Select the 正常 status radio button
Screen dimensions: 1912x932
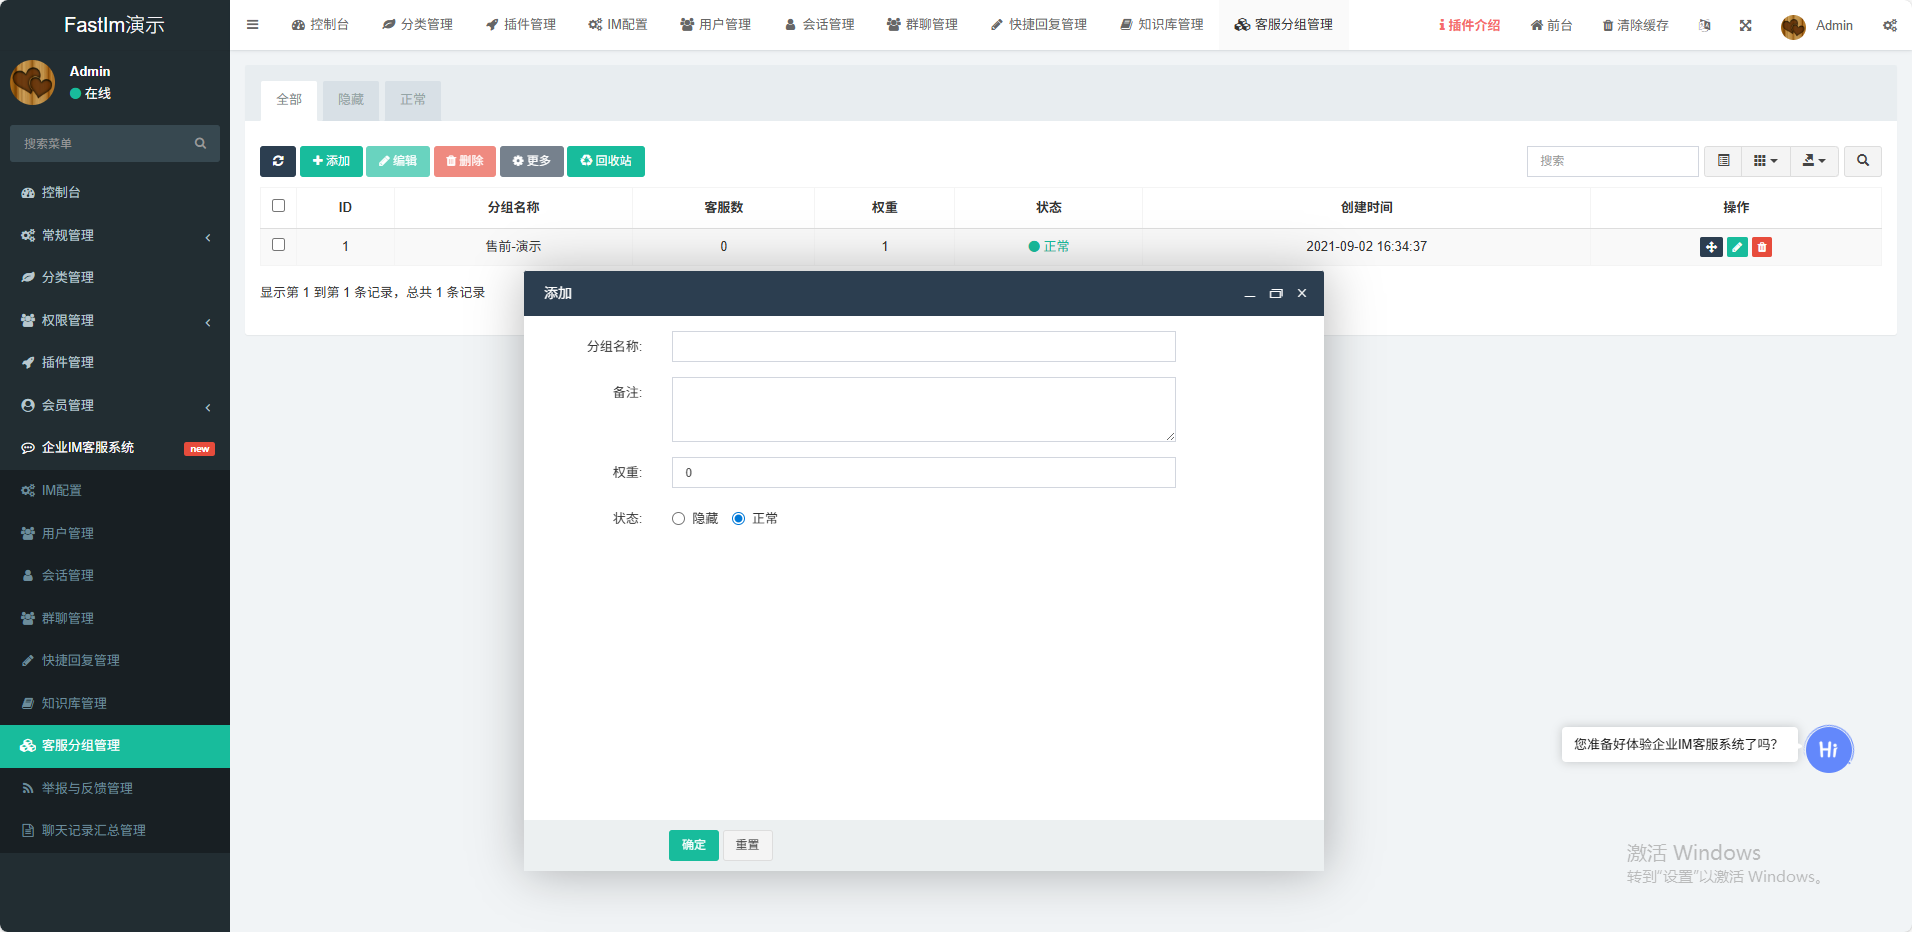[x=738, y=518]
